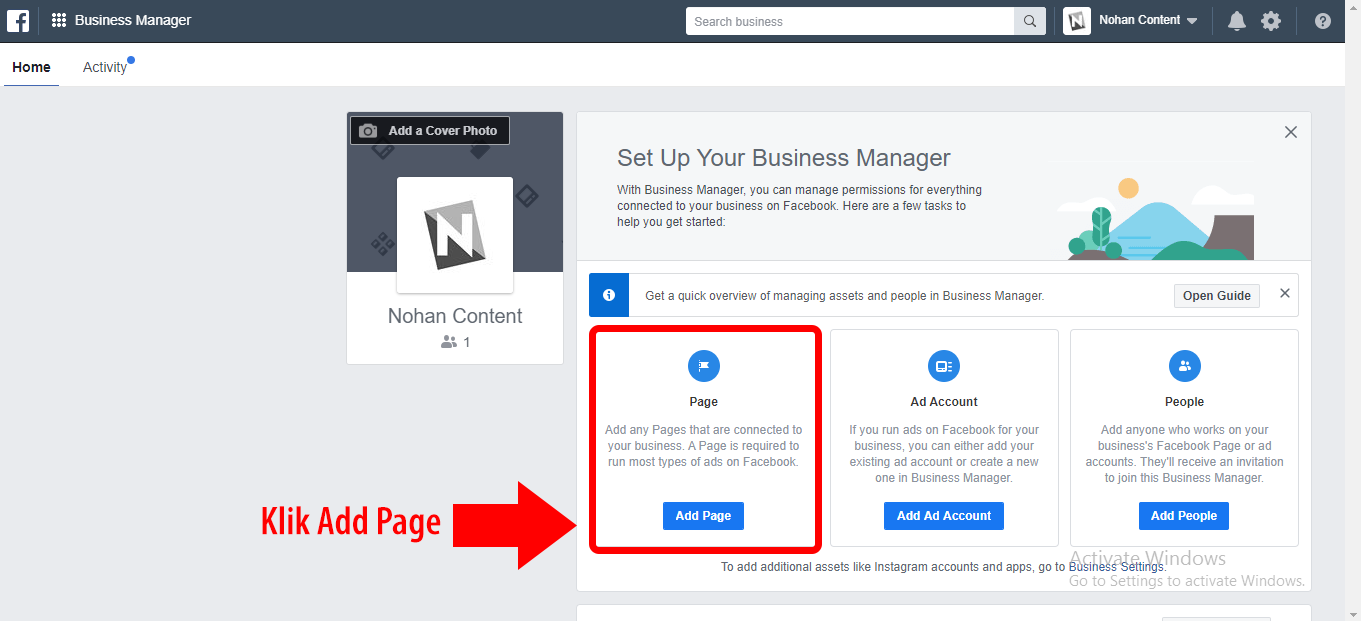Viewport: 1361px width, 621px height.
Task: Click the camera icon on cover photo
Action: pos(368,131)
